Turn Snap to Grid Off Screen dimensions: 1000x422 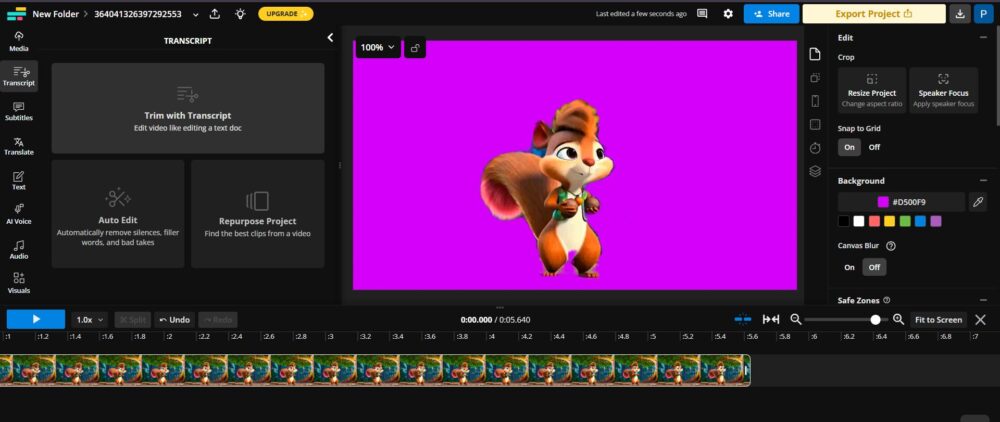coord(874,147)
